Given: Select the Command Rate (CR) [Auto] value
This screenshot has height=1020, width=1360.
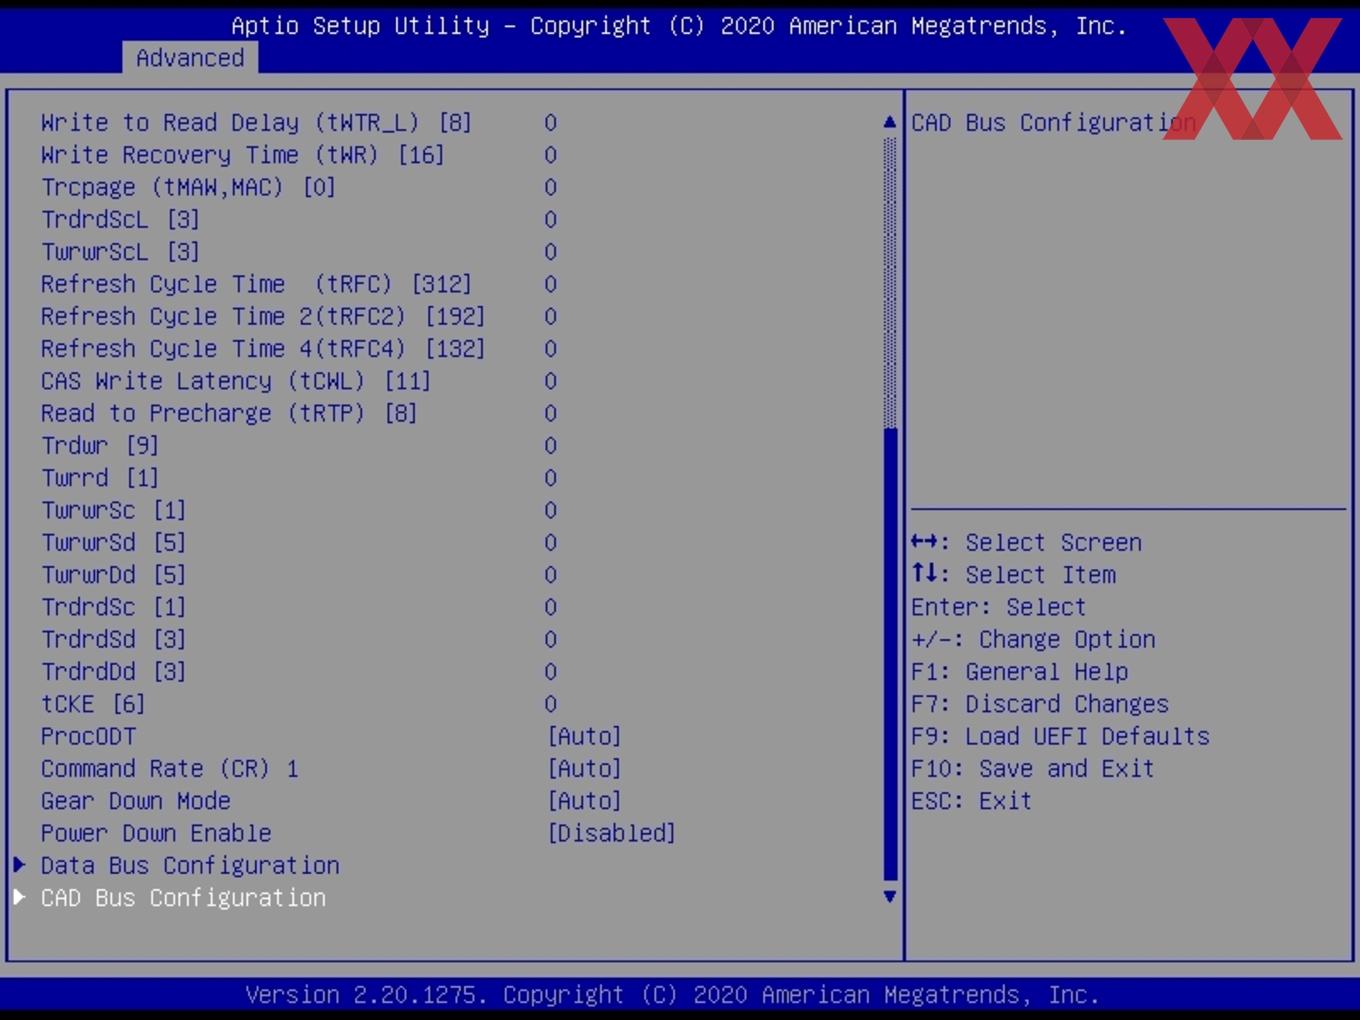Looking at the screenshot, I should click(585, 769).
